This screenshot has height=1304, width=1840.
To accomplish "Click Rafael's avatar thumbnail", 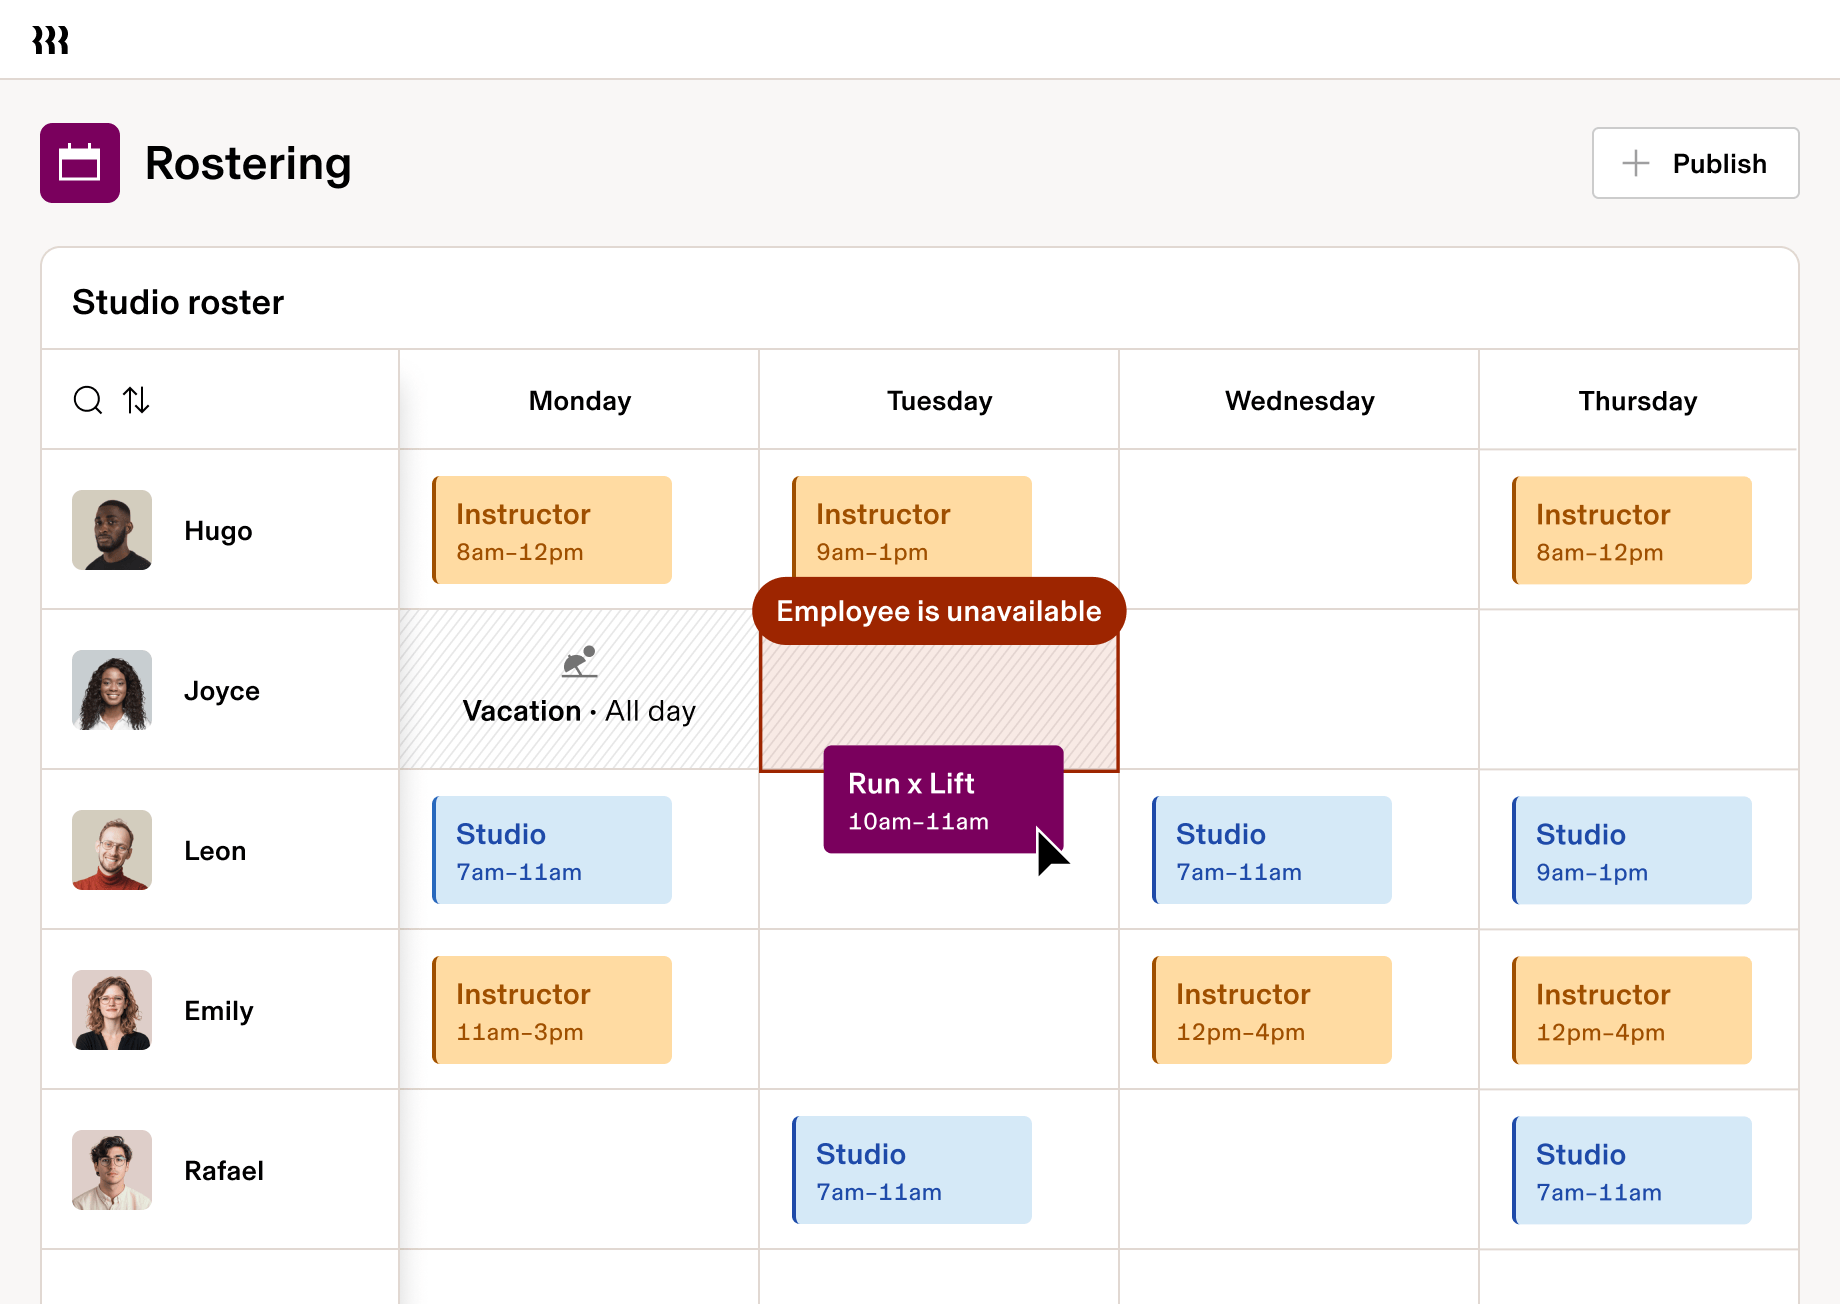I will tap(111, 1170).
